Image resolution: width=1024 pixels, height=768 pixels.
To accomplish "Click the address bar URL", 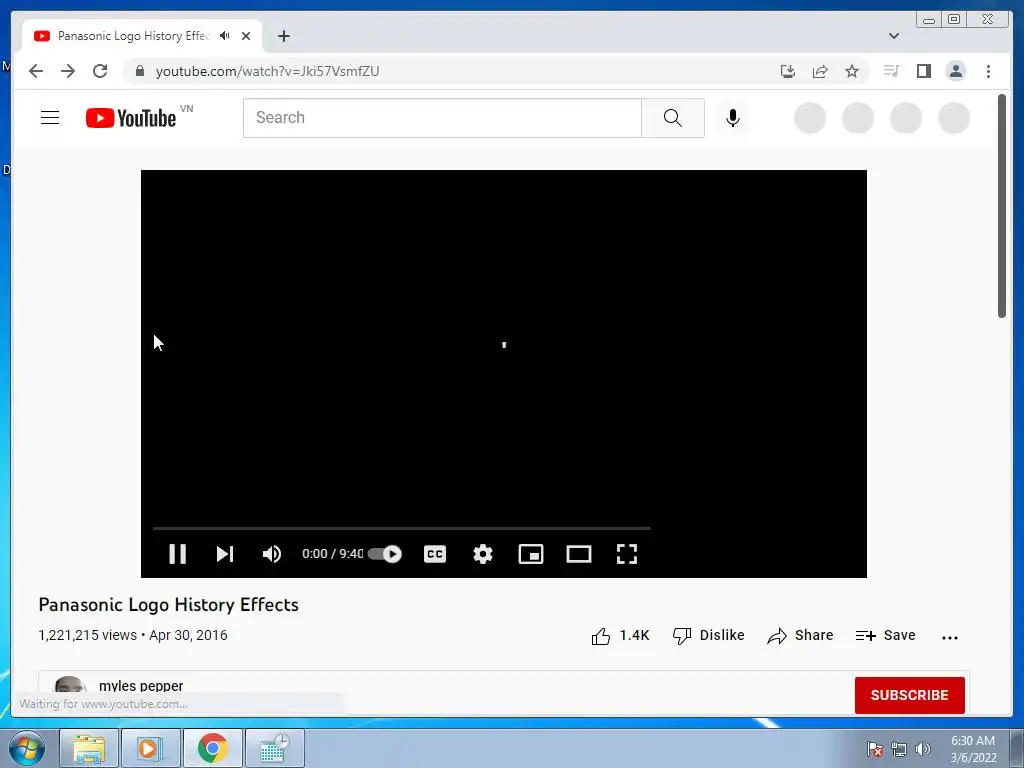I will coord(267,71).
